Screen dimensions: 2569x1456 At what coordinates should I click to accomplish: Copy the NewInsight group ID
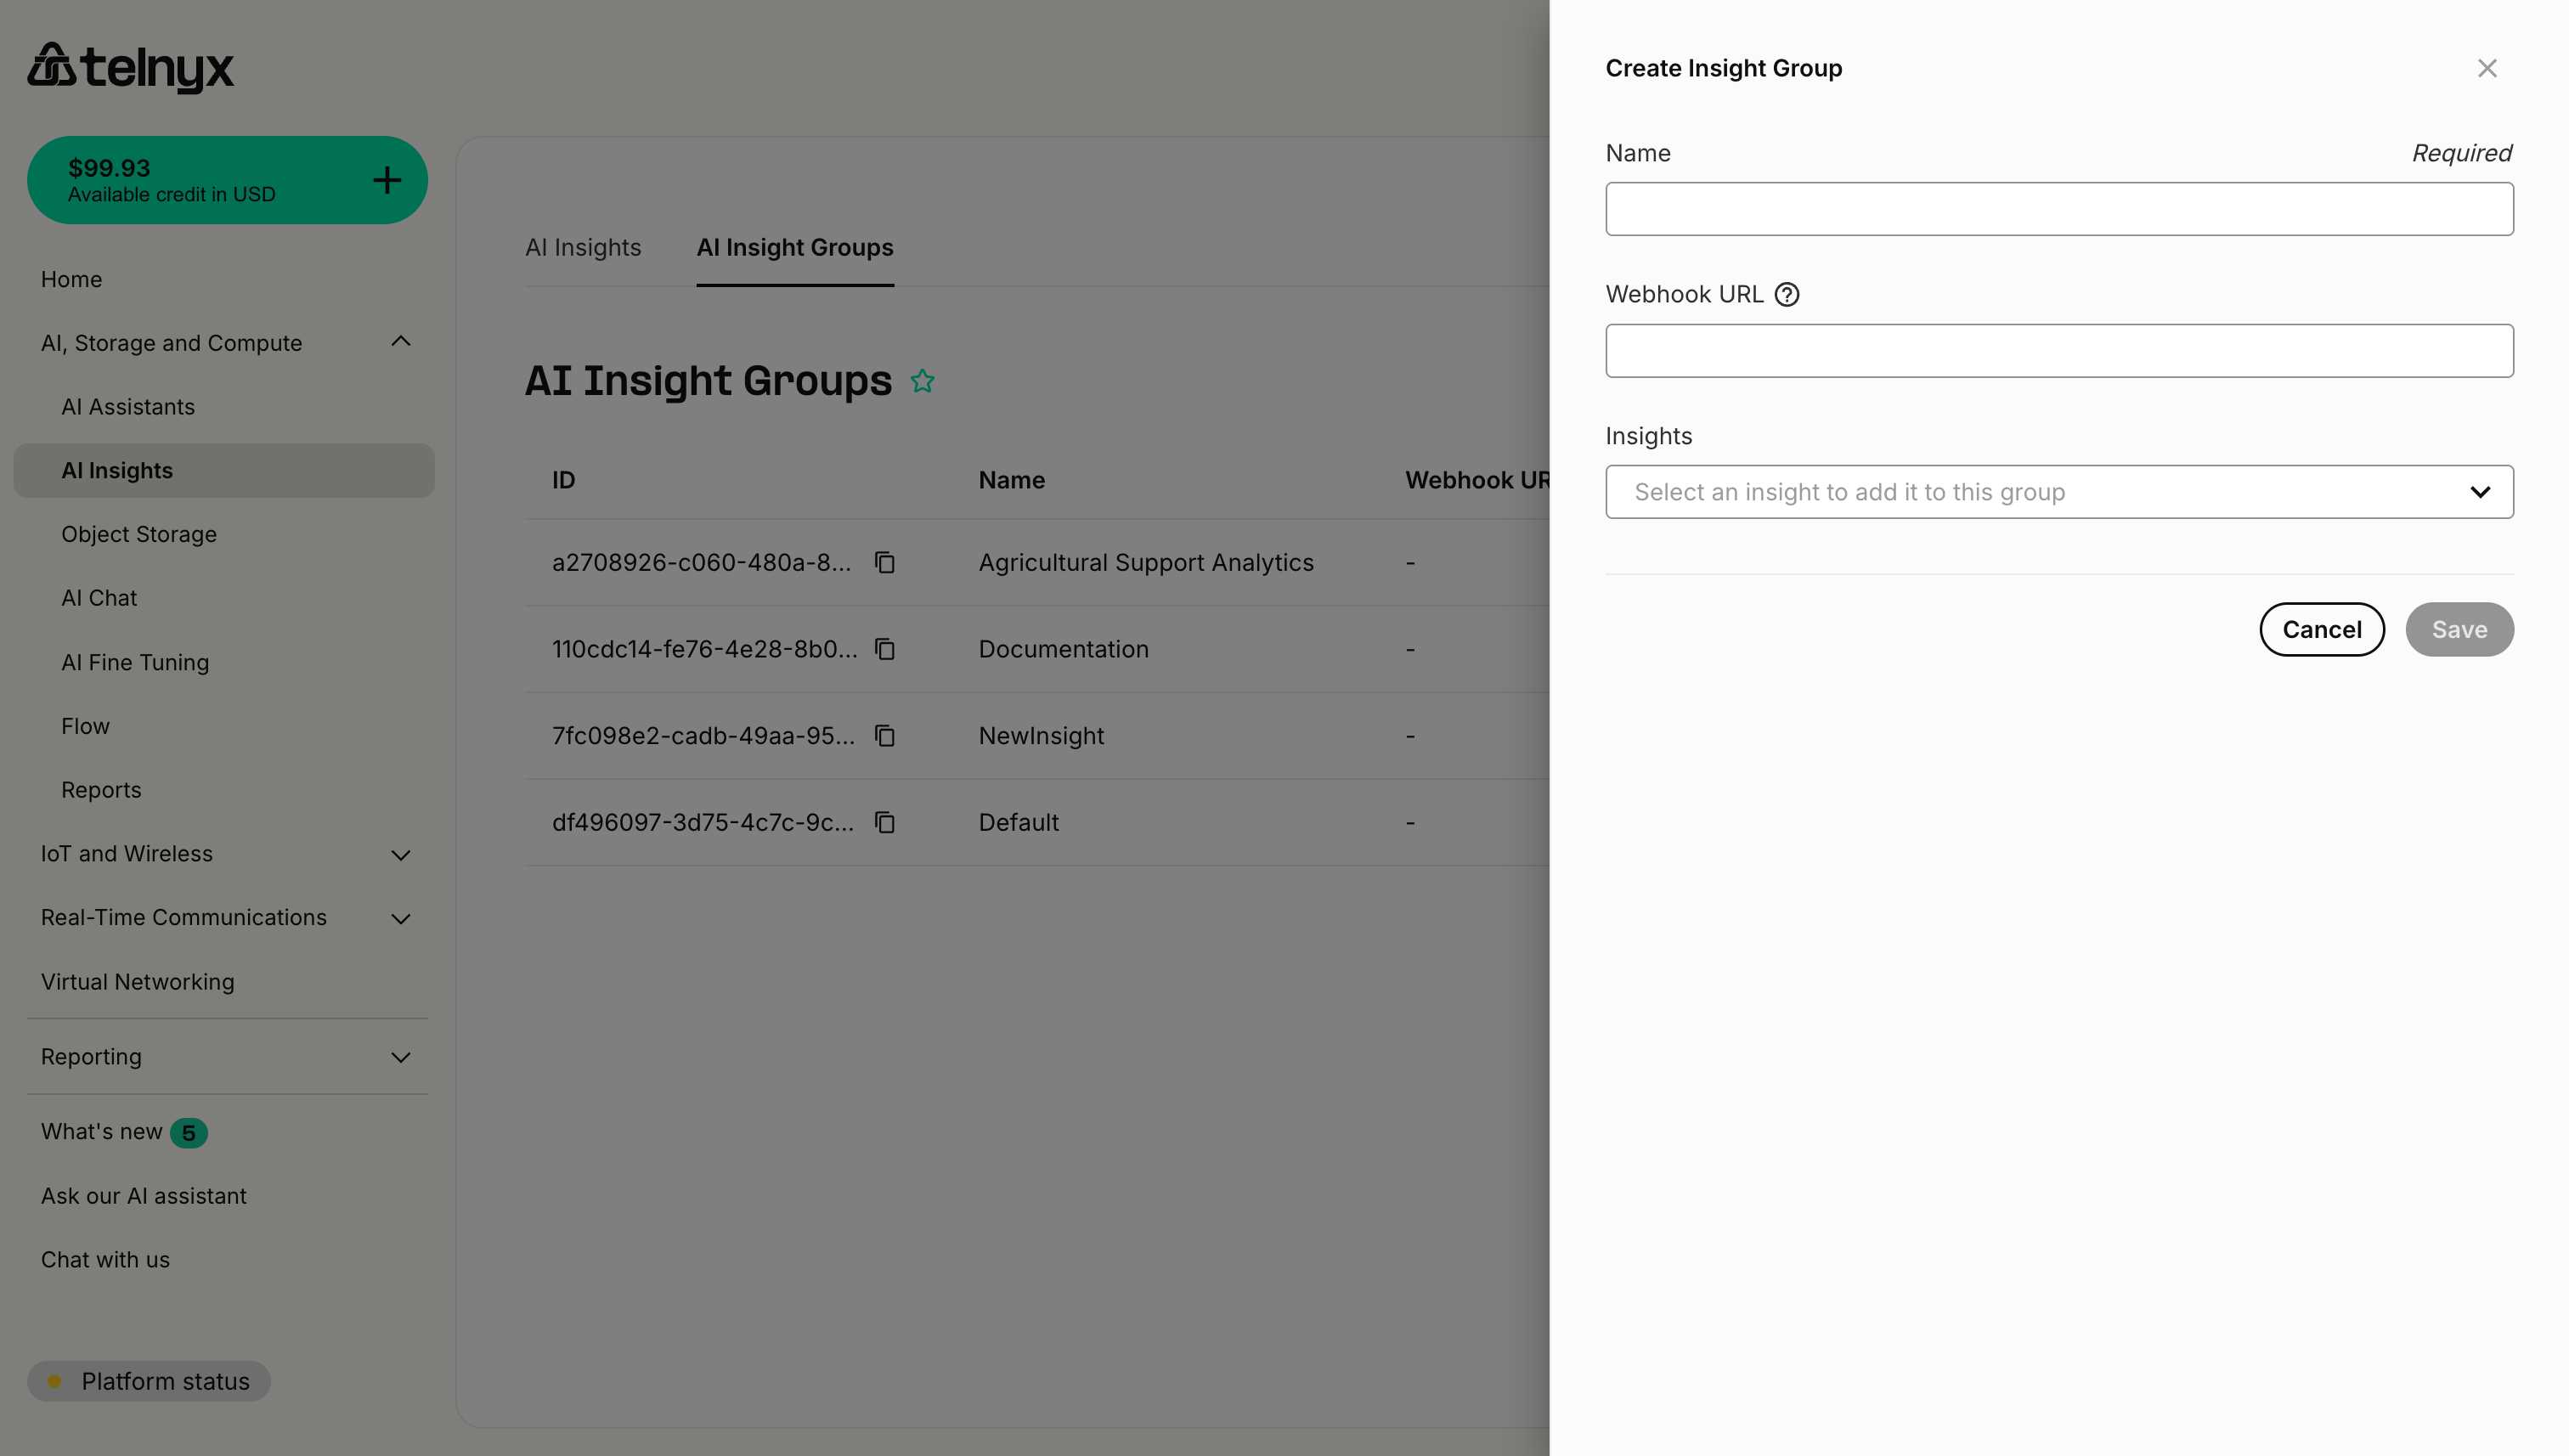click(884, 736)
